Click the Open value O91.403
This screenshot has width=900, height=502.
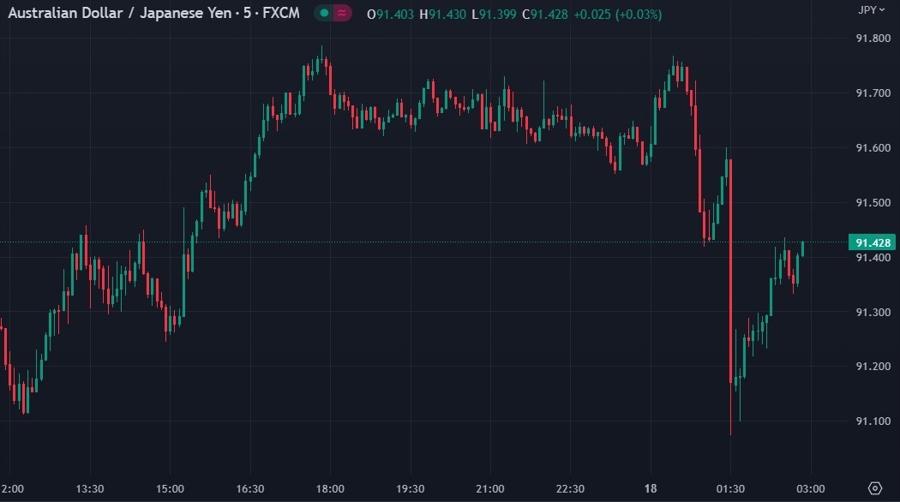click(390, 14)
